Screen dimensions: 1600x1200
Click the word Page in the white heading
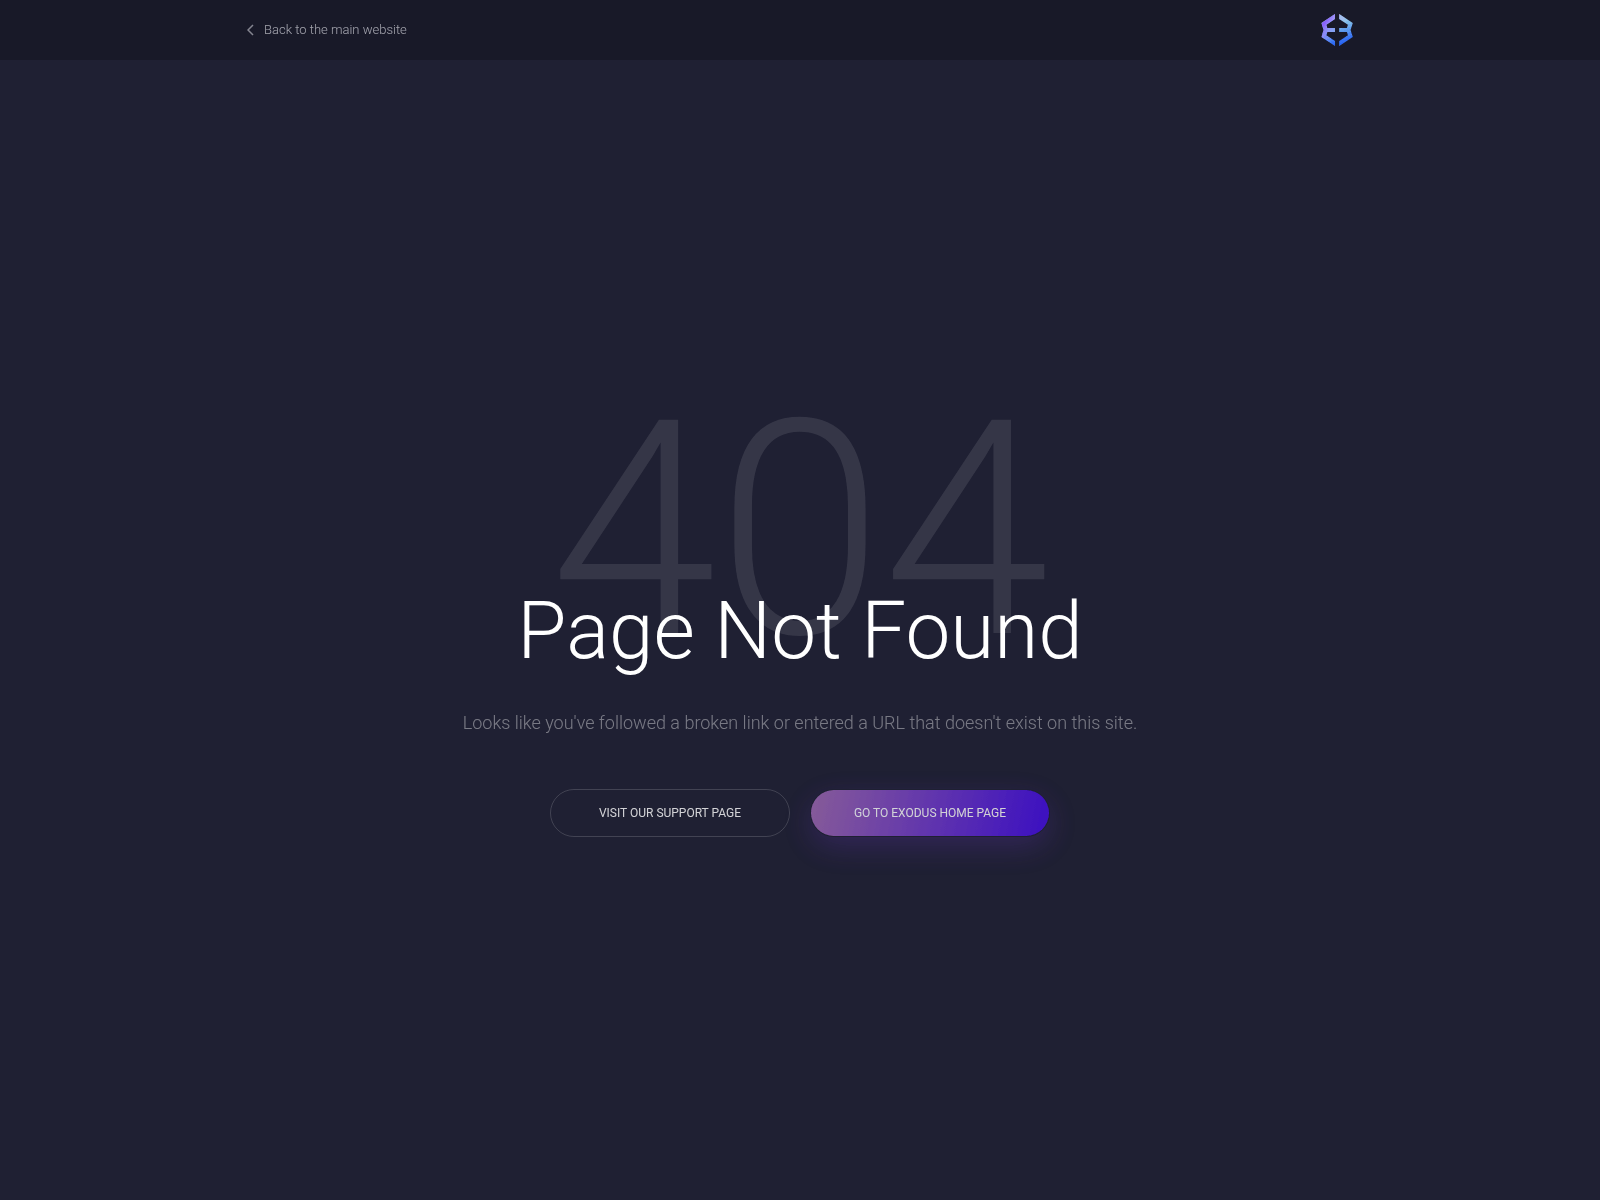pos(606,634)
